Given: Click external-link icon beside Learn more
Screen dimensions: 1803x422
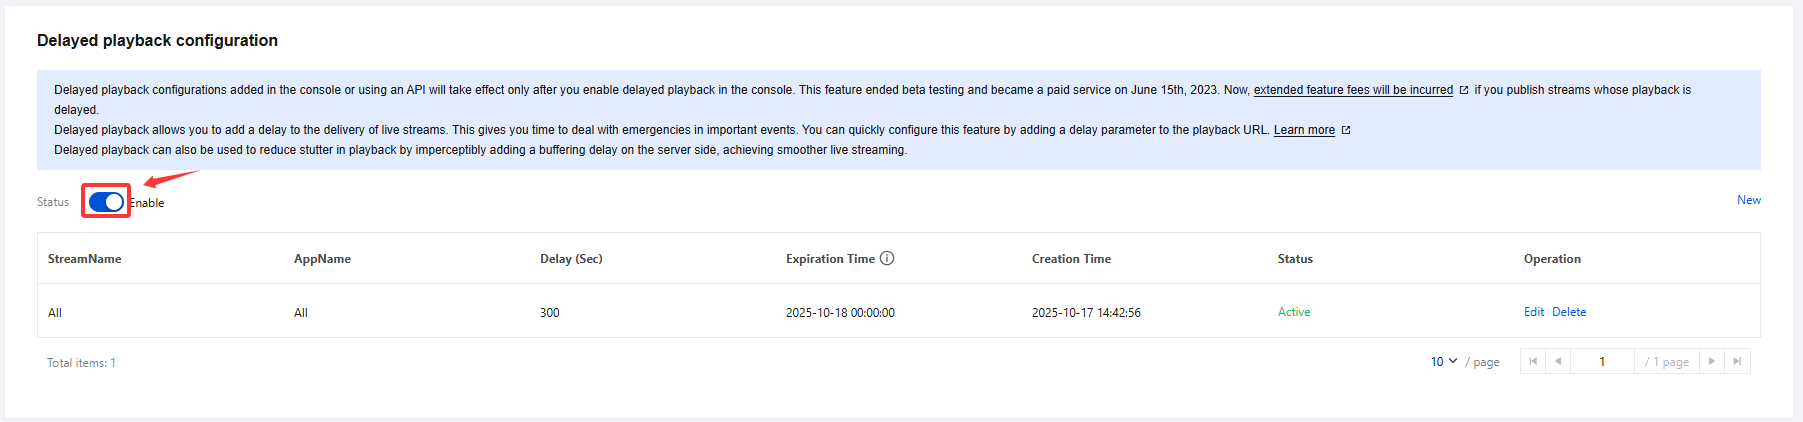Looking at the screenshot, I should pos(1346,130).
